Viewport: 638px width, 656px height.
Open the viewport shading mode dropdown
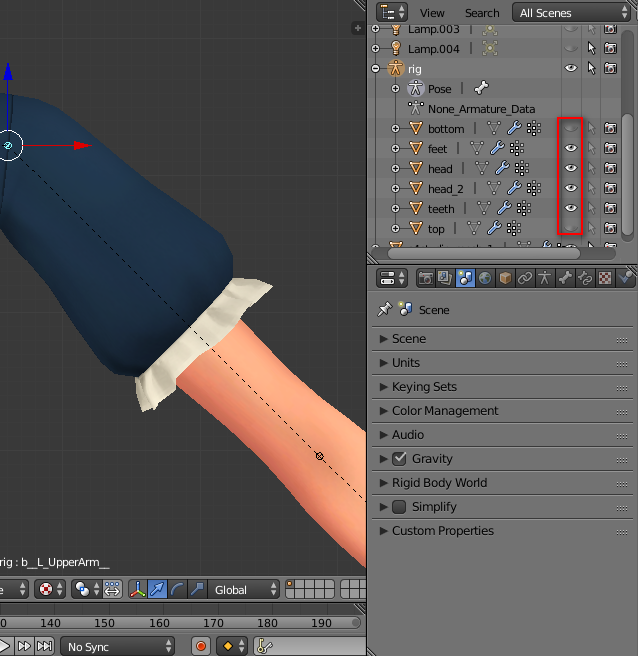50,589
